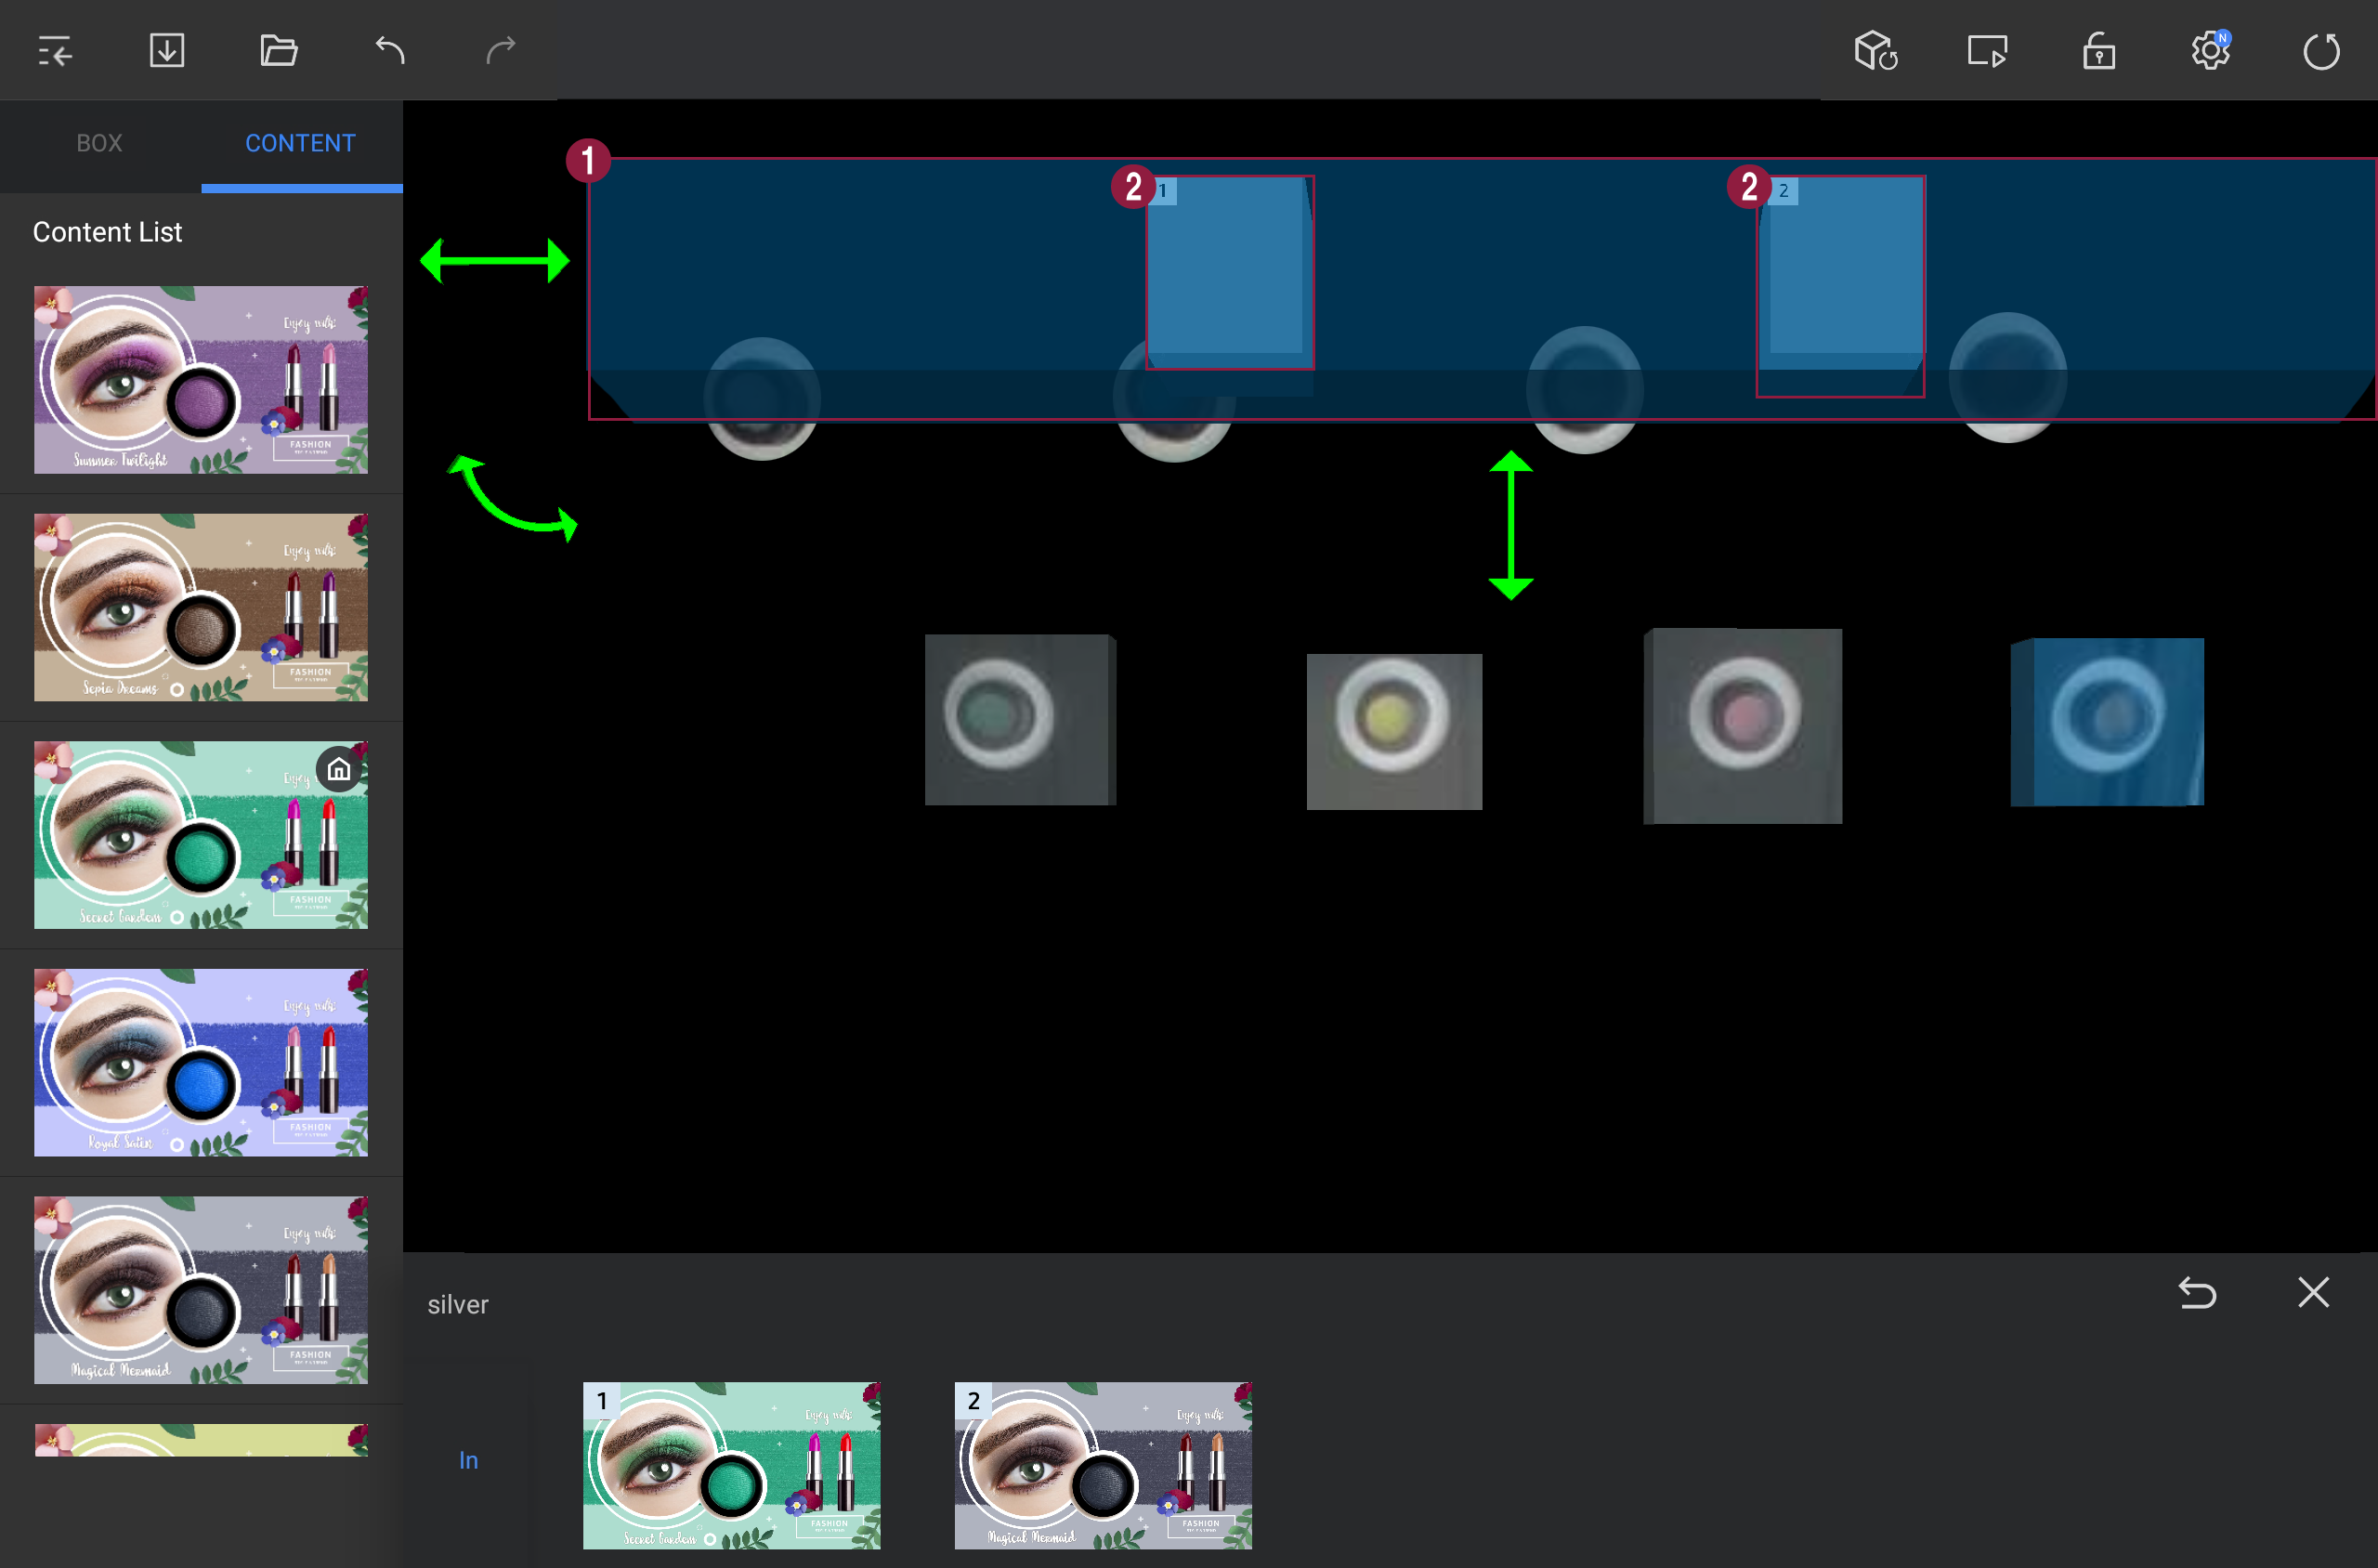2378x1568 pixels.
Task: Switch to the CONTENT tab
Action: 300,143
